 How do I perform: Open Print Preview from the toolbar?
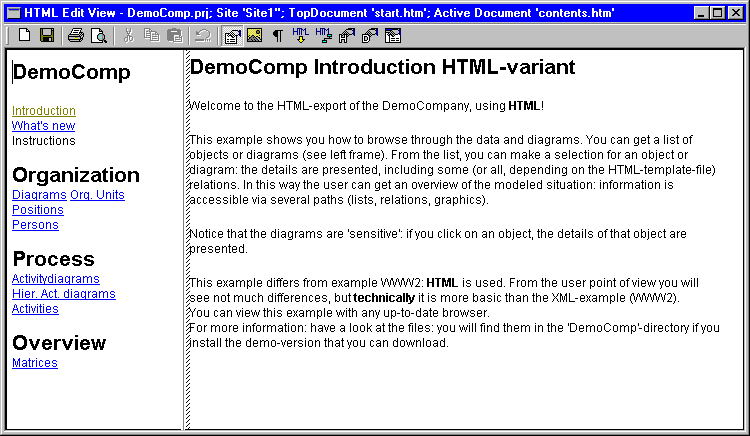99,35
